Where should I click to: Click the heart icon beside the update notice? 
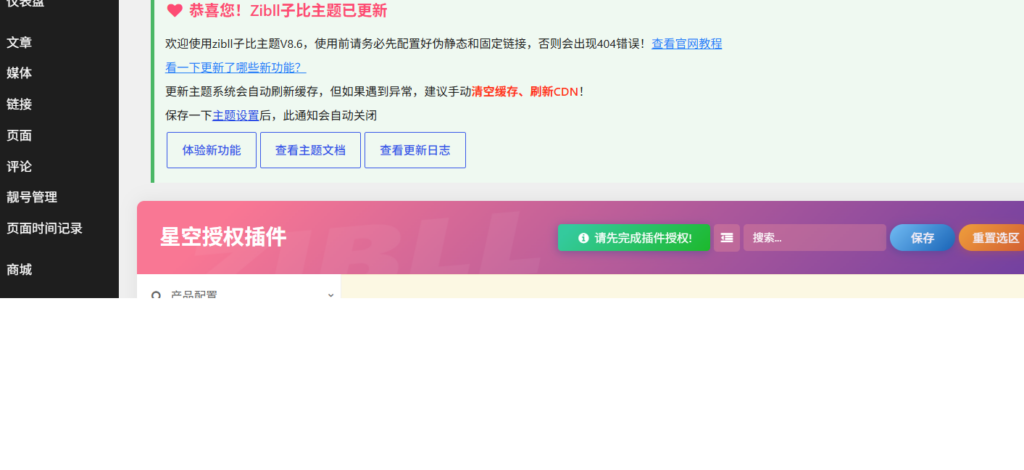pyautogui.click(x=174, y=10)
